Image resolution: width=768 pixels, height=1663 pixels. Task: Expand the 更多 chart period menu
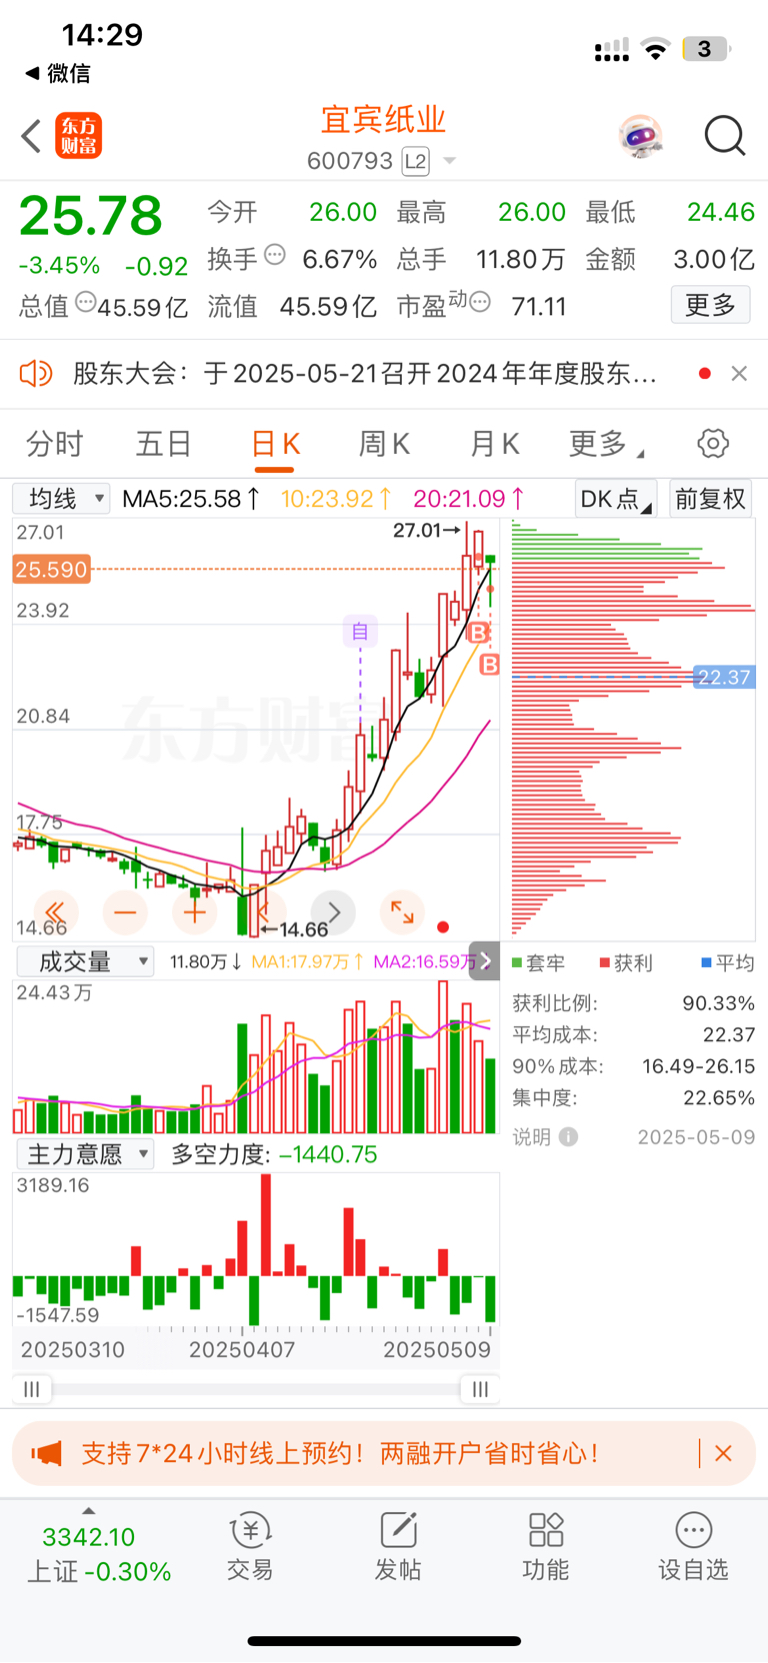pos(606,444)
